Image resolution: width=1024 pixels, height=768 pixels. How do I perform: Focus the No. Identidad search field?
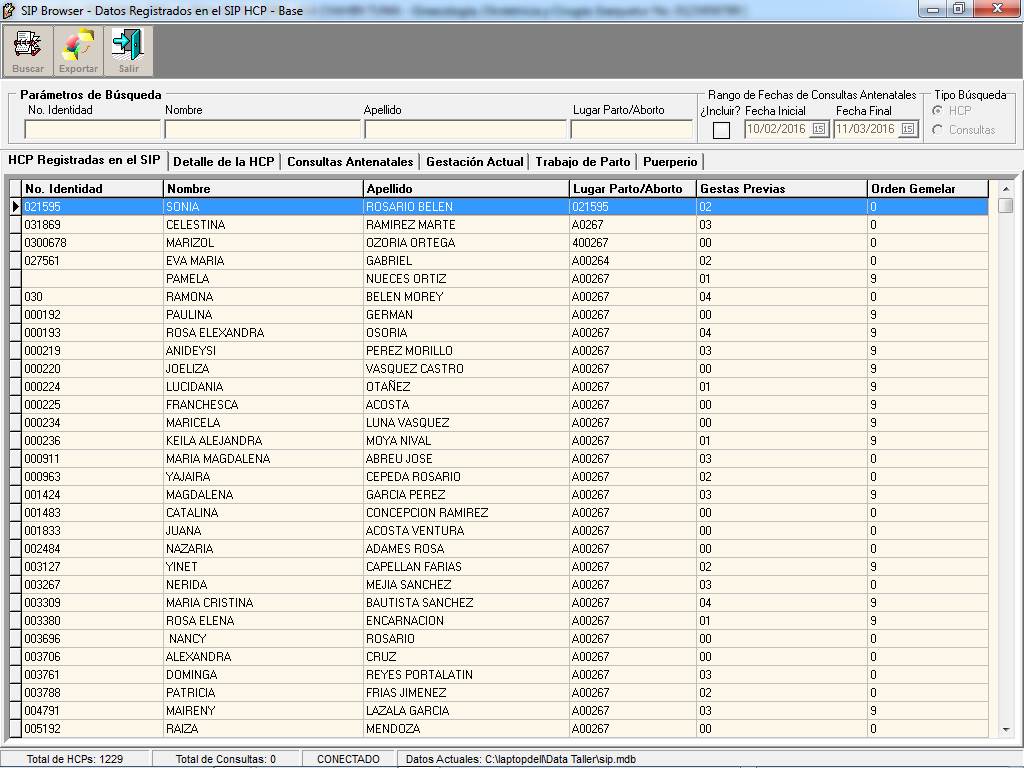(92, 129)
